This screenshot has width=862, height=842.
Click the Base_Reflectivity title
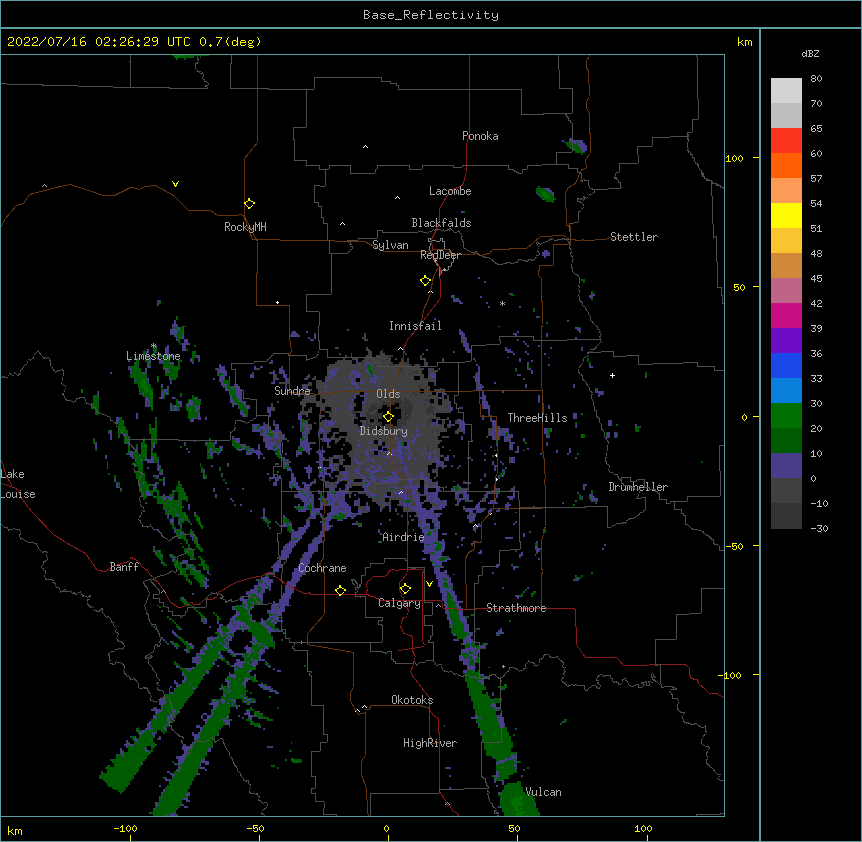(x=431, y=15)
